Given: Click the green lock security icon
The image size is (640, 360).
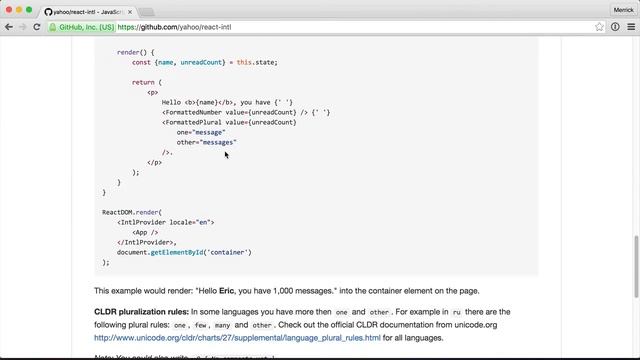Looking at the screenshot, I should tap(53, 27).
